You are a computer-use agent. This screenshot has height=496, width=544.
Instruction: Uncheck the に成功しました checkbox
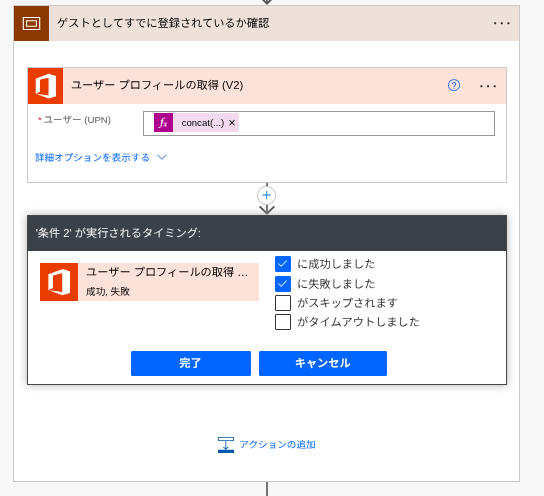tap(283, 264)
